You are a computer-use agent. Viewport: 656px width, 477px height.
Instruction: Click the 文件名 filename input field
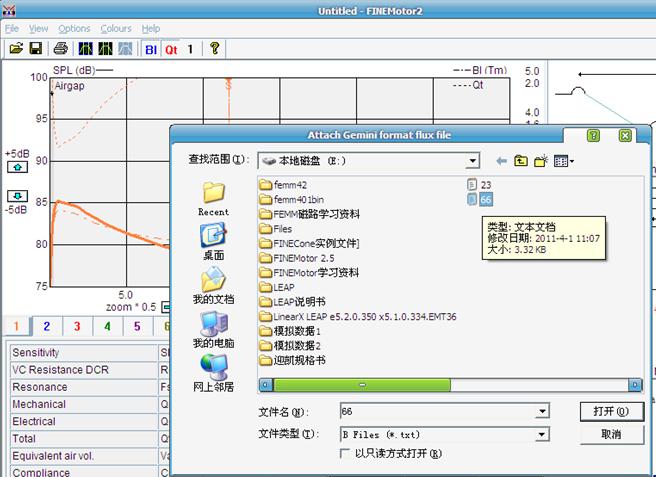438,412
